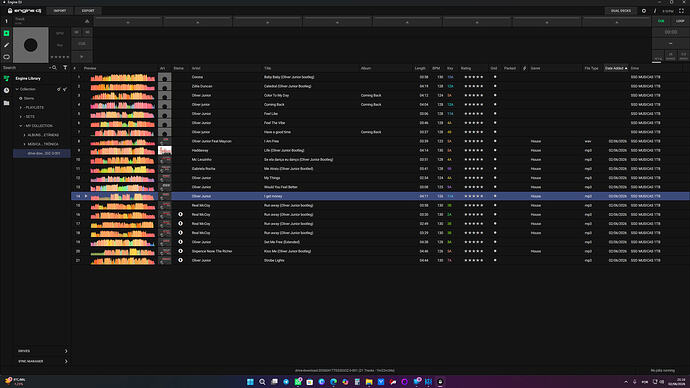Click status icon on Set Me Free row
Screen dimensions: 690x388
tap(180, 242)
